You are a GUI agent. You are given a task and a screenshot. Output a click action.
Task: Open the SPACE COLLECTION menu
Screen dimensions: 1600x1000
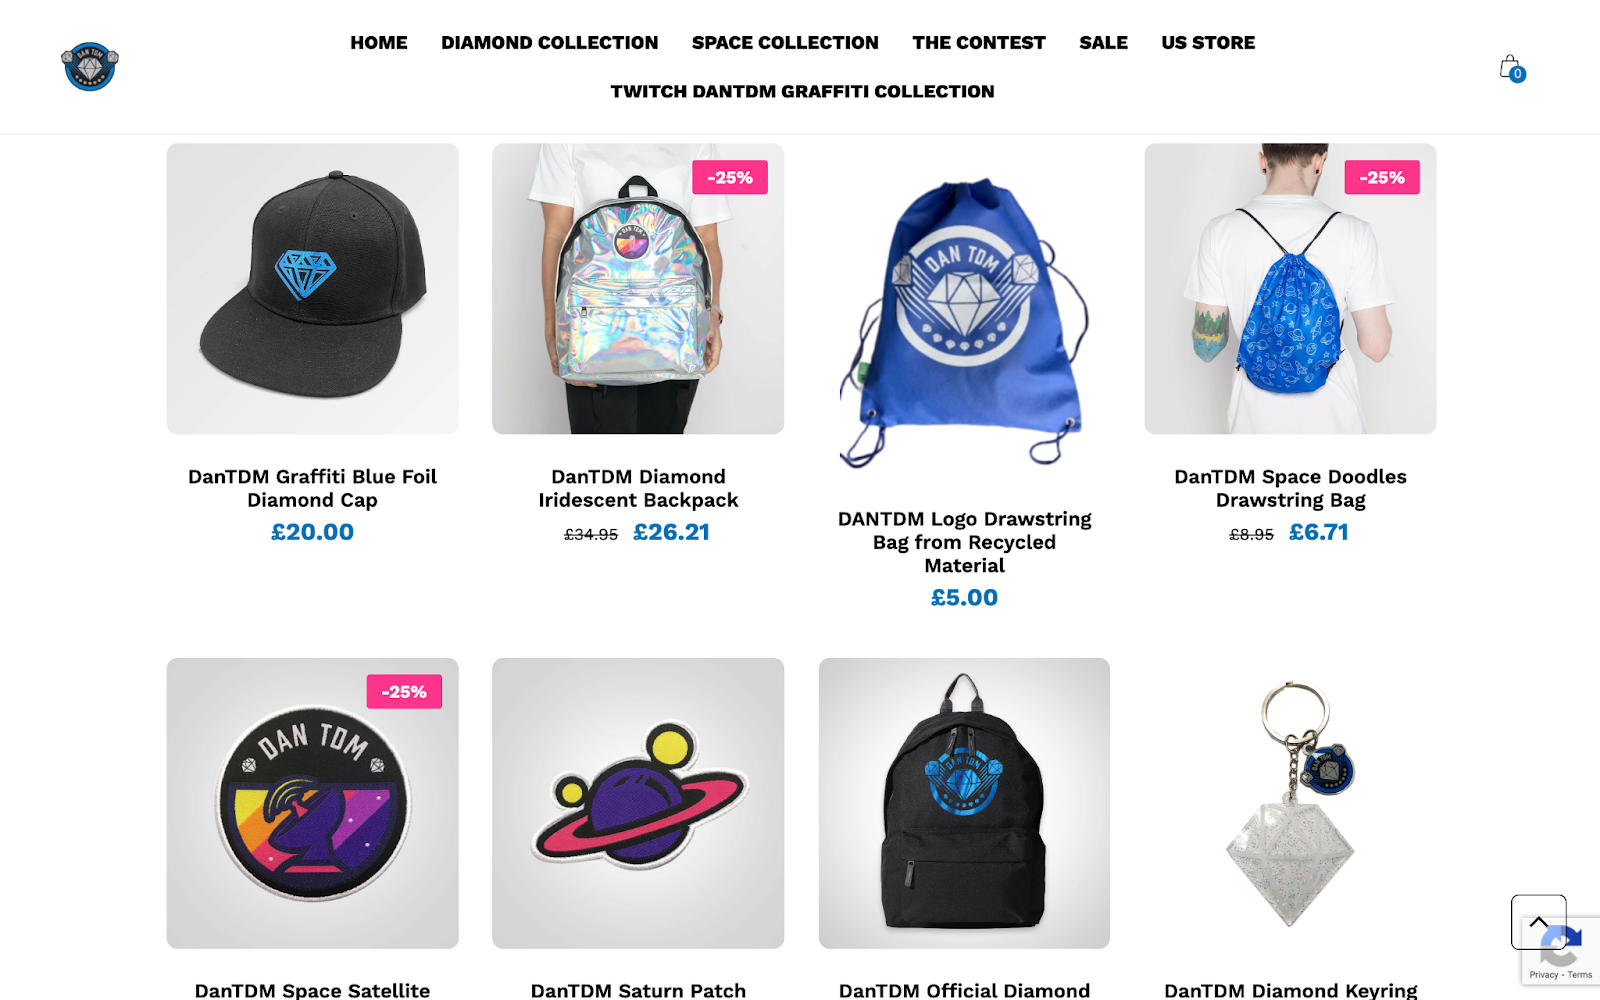click(x=785, y=43)
